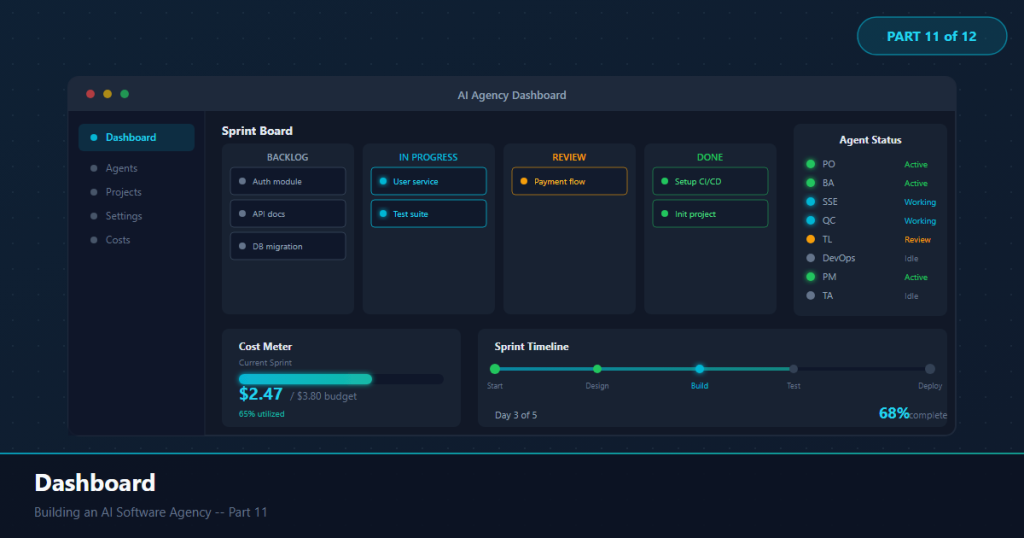
Task: Click the gray dot on Auth module
Action: point(242,182)
